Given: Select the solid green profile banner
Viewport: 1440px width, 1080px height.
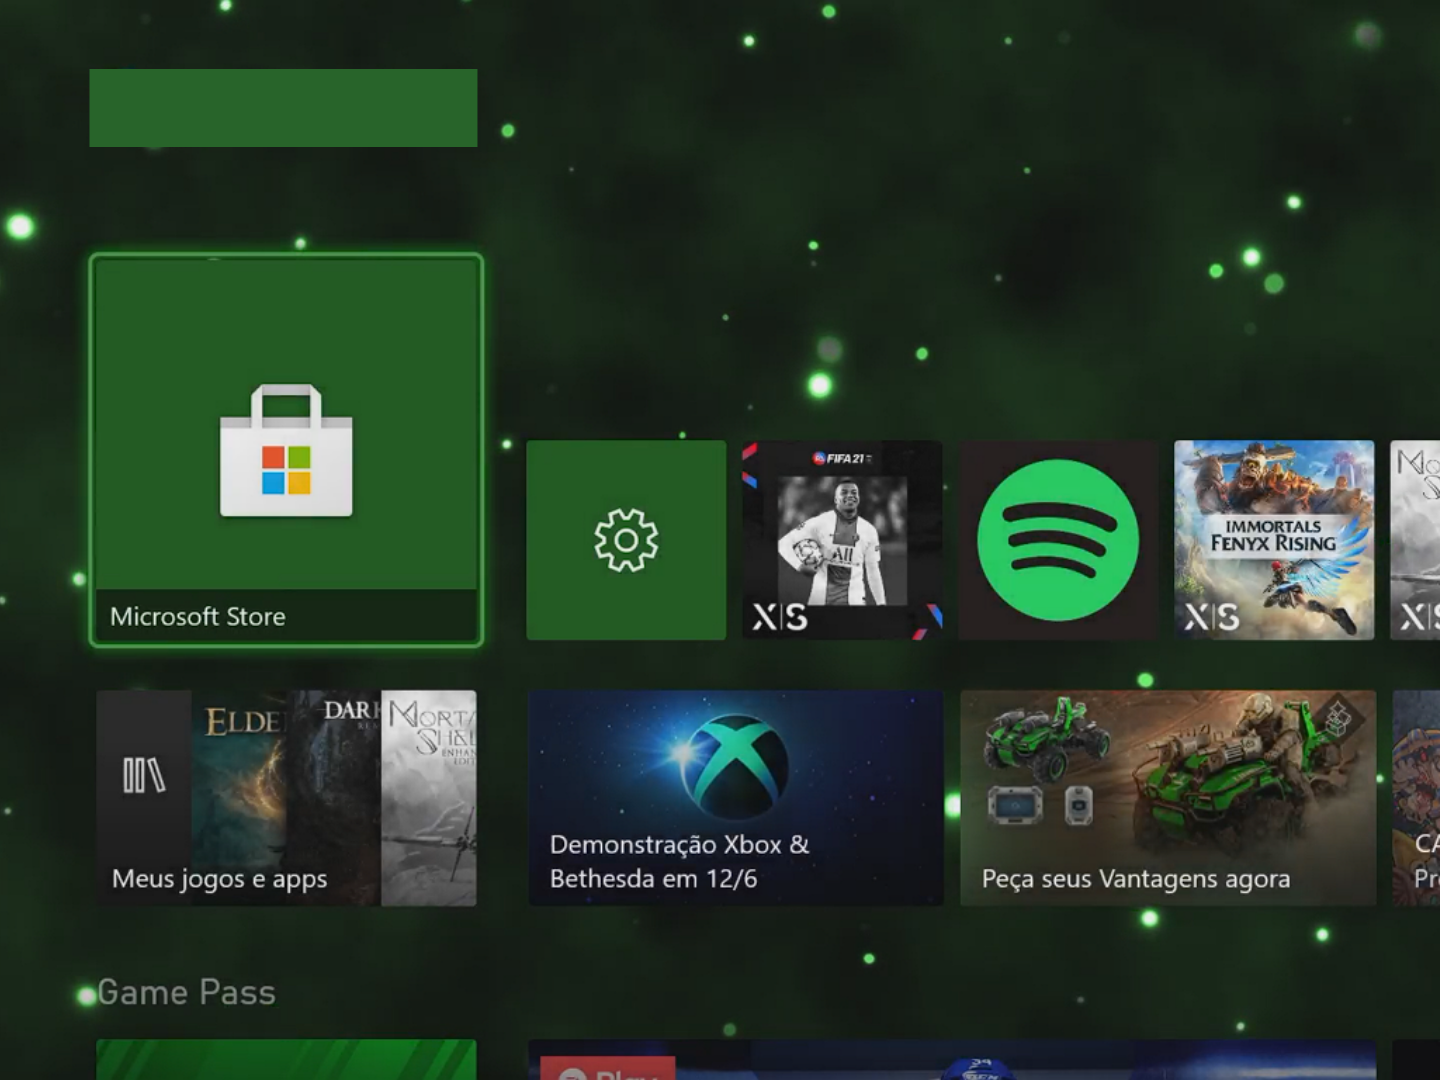Looking at the screenshot, I should [x=283, y=108].
